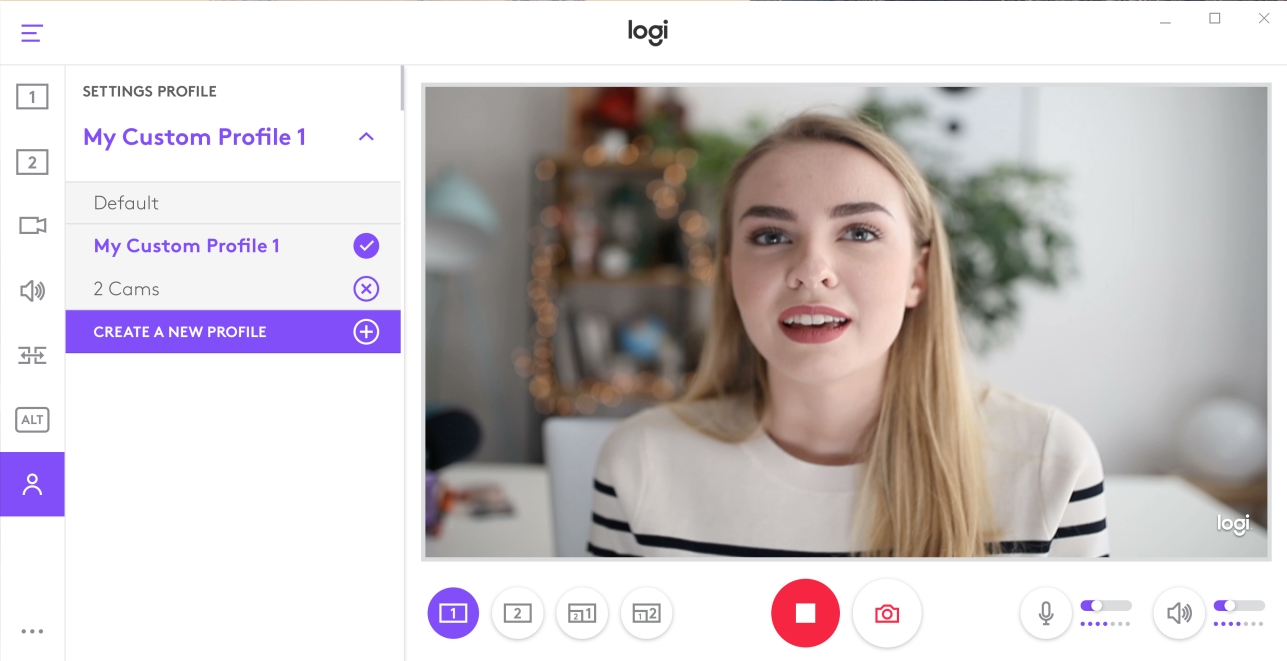Open the transitions settings sidebar icon

pos(32,355)
